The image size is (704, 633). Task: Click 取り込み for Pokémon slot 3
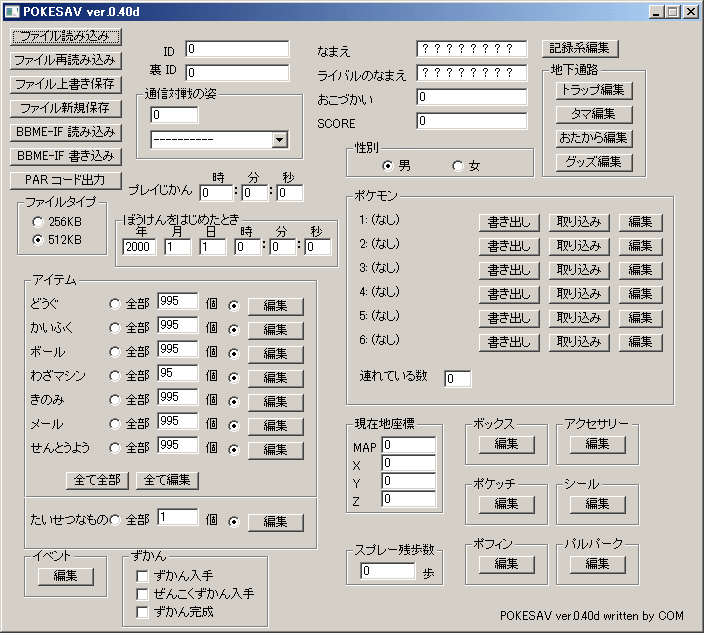pos(579,270)
